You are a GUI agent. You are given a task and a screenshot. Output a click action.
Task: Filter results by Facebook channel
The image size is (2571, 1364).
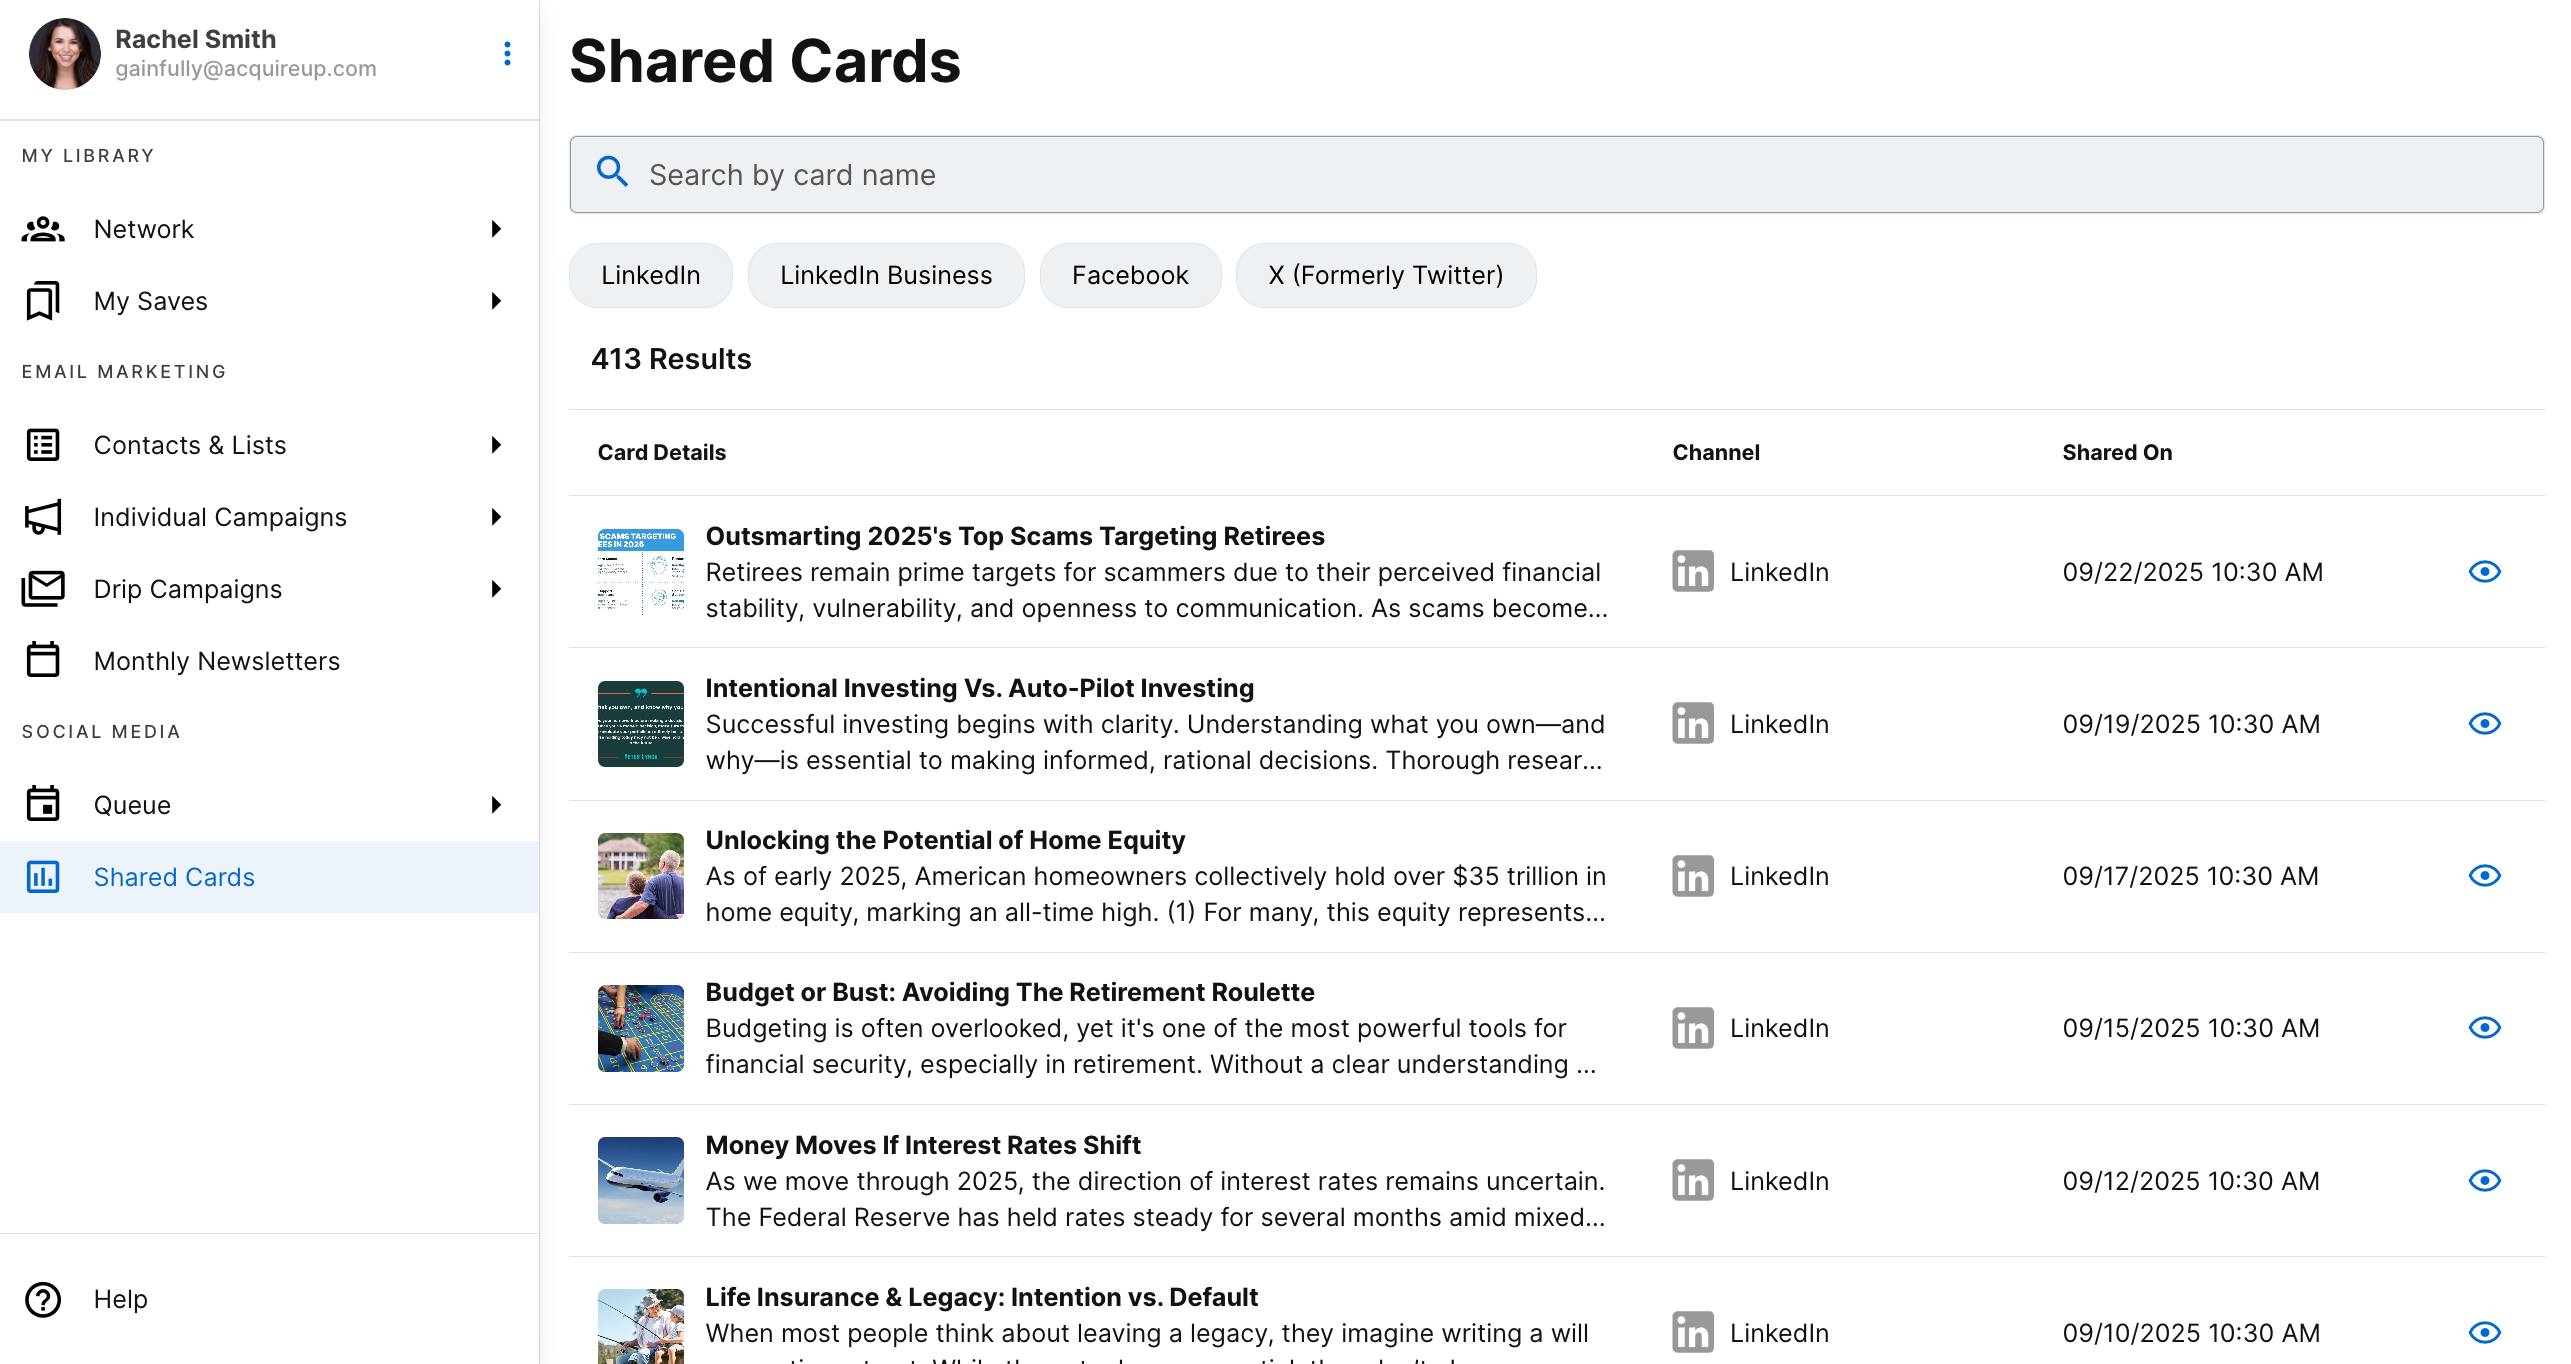1130,275
